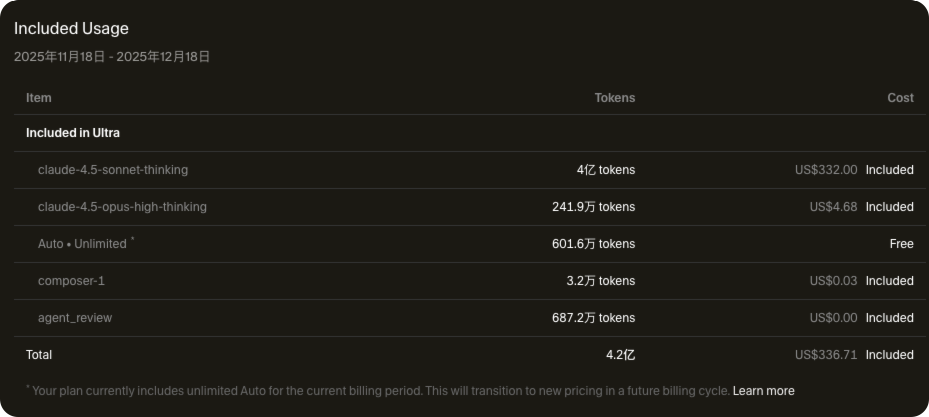Select the Included in Ultra section label

(73, 133)
